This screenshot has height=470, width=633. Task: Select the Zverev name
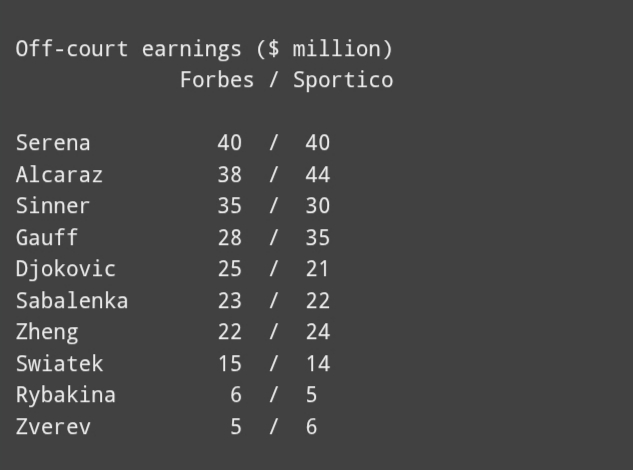click(x=53, y=427)
